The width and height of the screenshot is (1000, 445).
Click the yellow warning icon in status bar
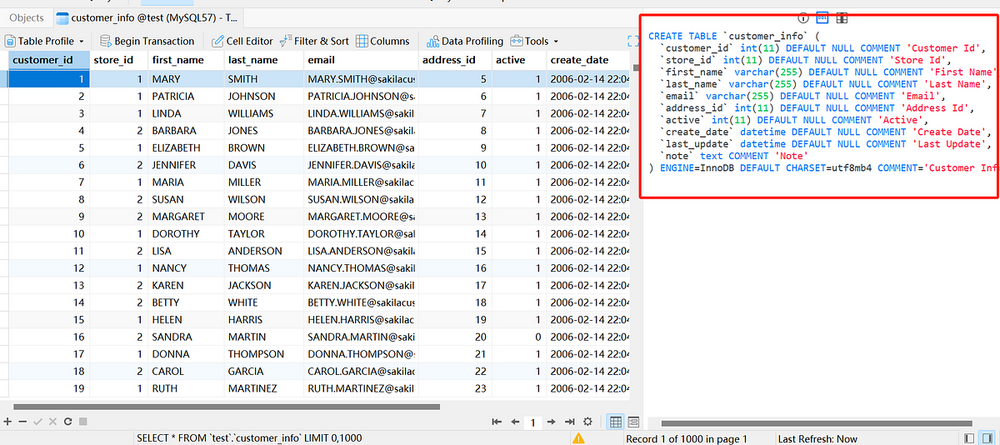[578, 438]
